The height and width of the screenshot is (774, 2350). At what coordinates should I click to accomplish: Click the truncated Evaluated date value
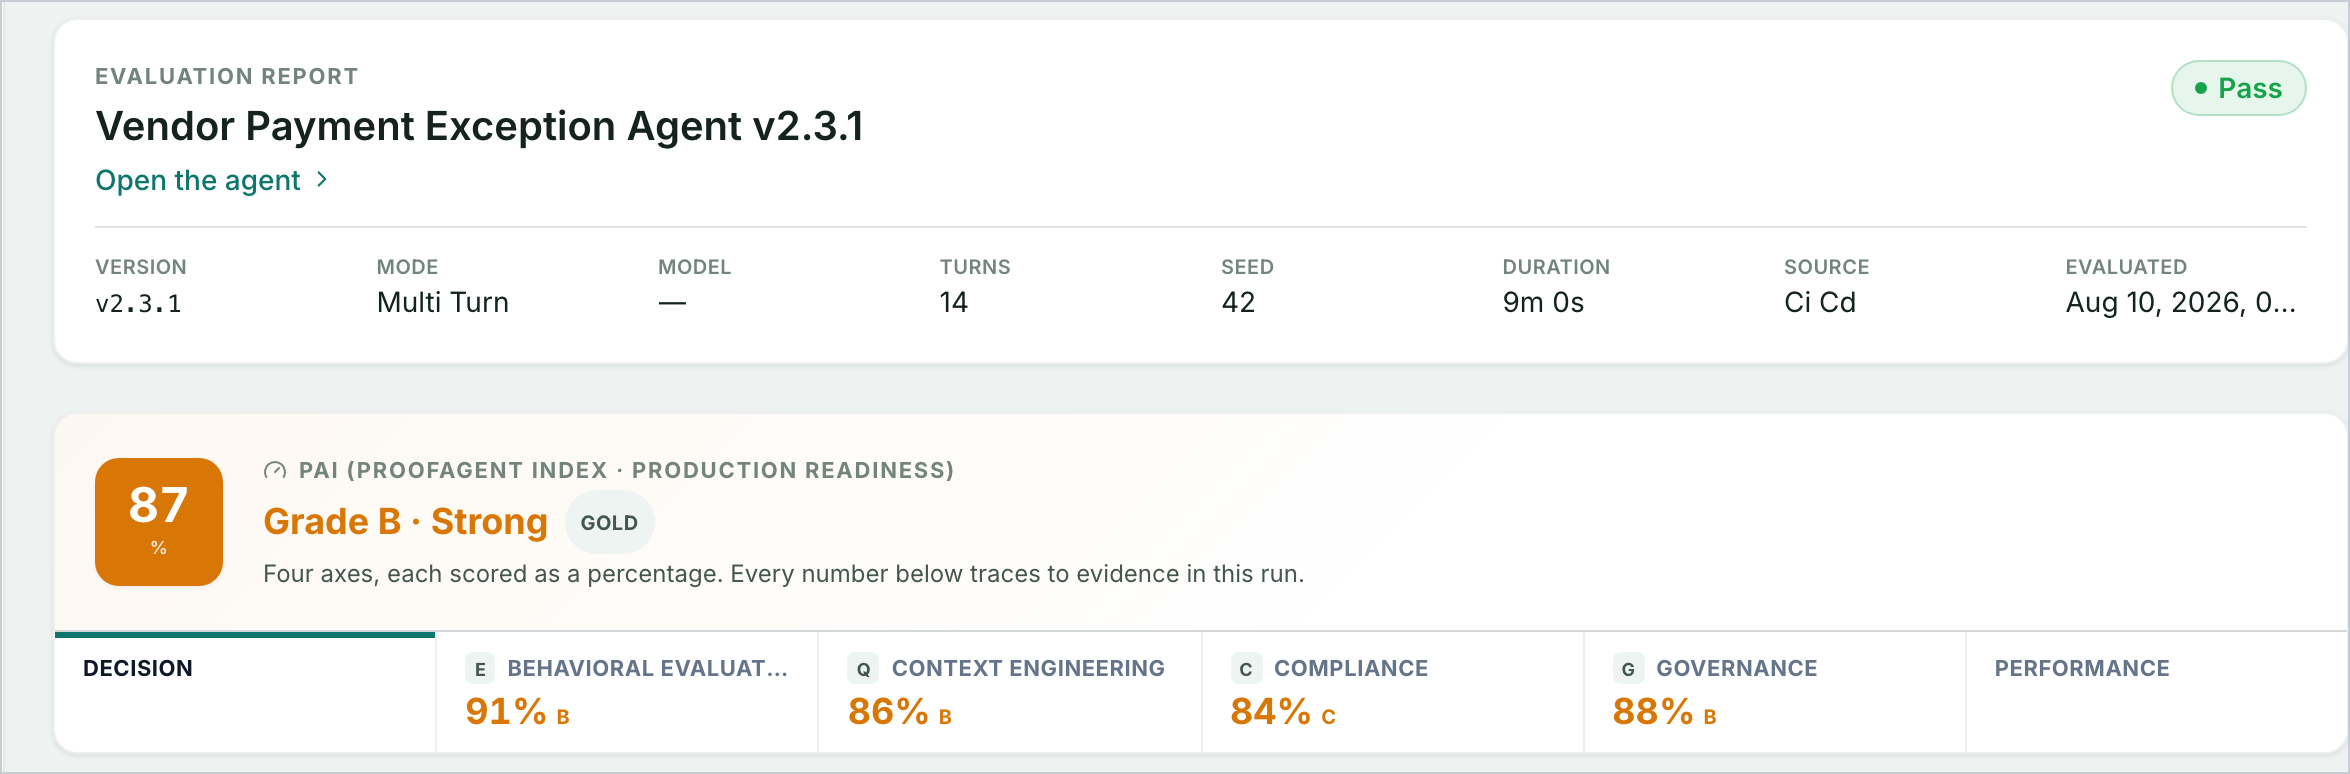click(x=2180, y=302)
